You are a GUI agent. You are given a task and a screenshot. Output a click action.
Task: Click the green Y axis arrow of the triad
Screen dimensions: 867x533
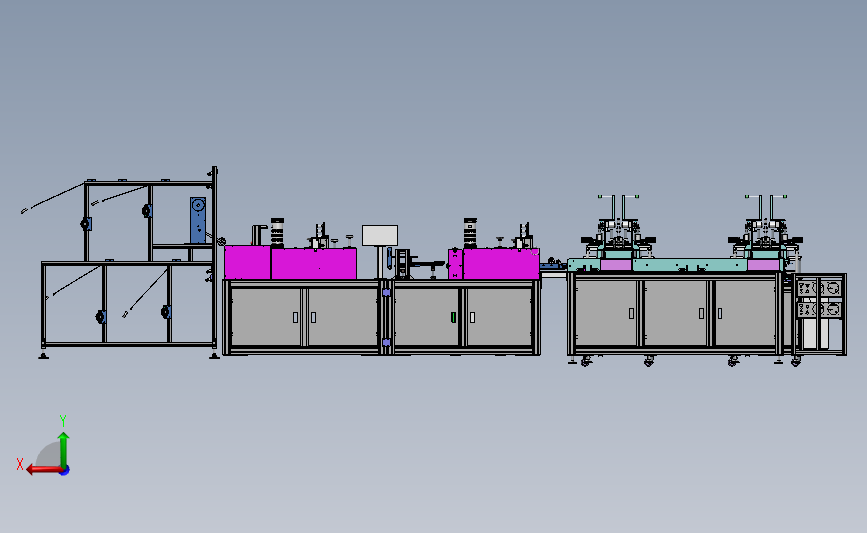click(64, 450)
